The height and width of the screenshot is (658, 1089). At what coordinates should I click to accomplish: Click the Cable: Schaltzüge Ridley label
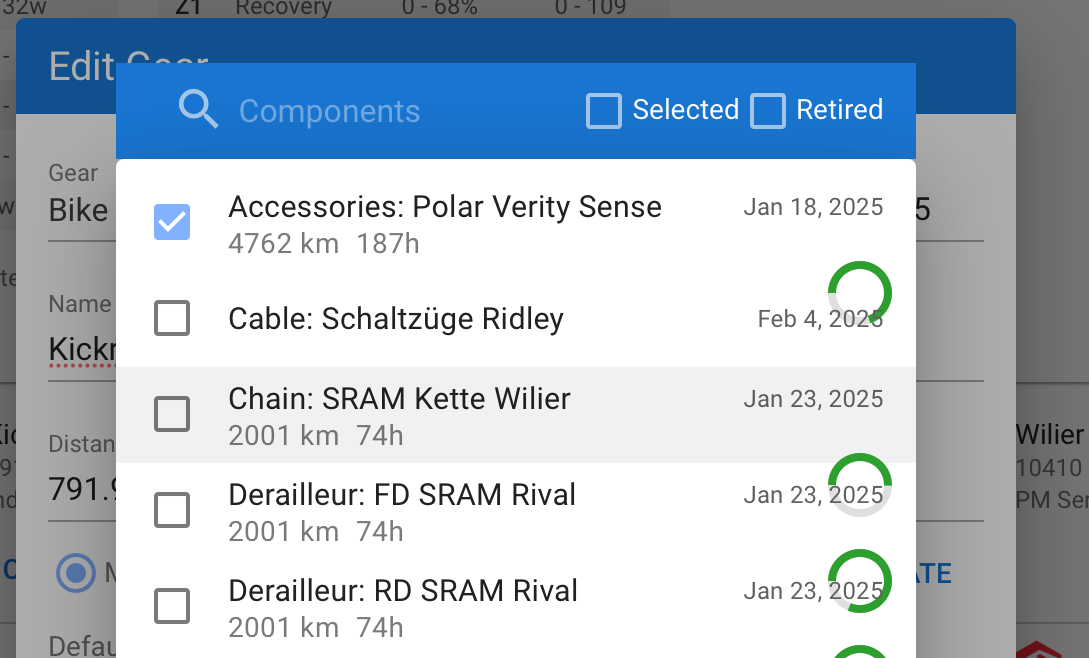point(396,319)
